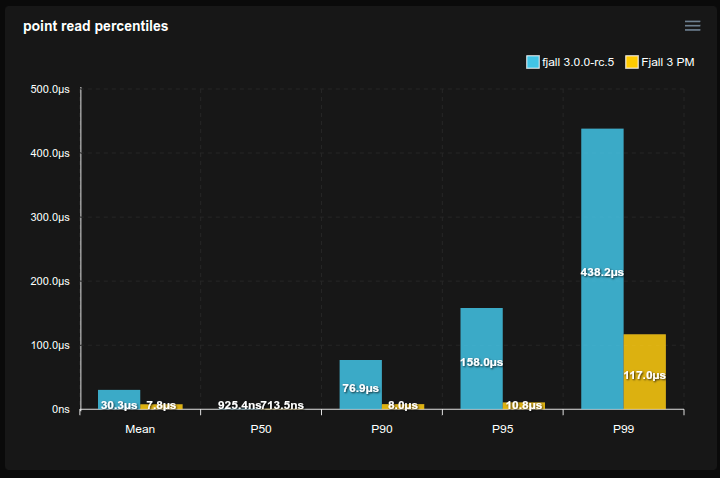Image resolution: width=720 pixels, height=478 pixels.
Task: Toggle the Fjall 3 PM series label
Action: [x=668, y=62]
